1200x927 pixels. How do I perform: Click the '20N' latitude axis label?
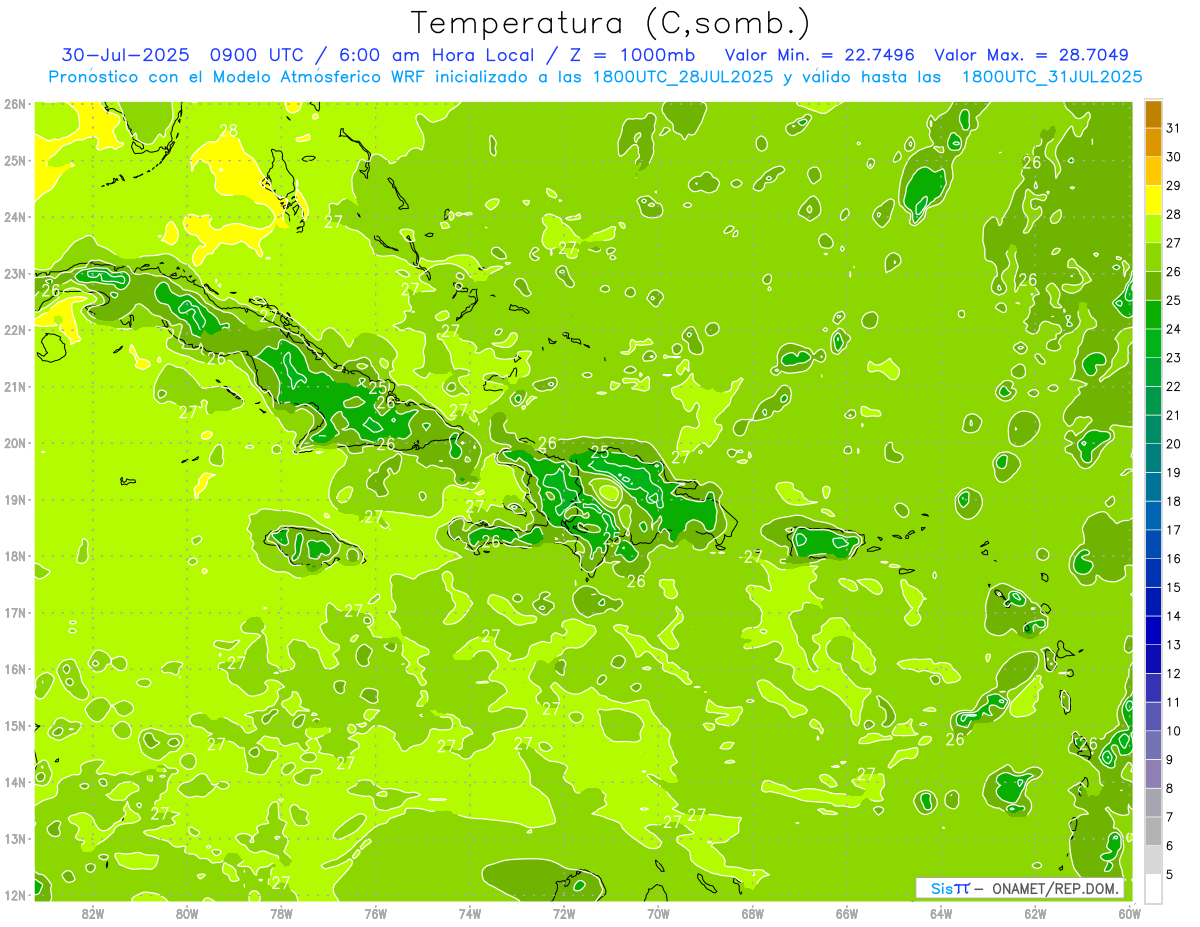pyautogui.click(x=15, y=443)
